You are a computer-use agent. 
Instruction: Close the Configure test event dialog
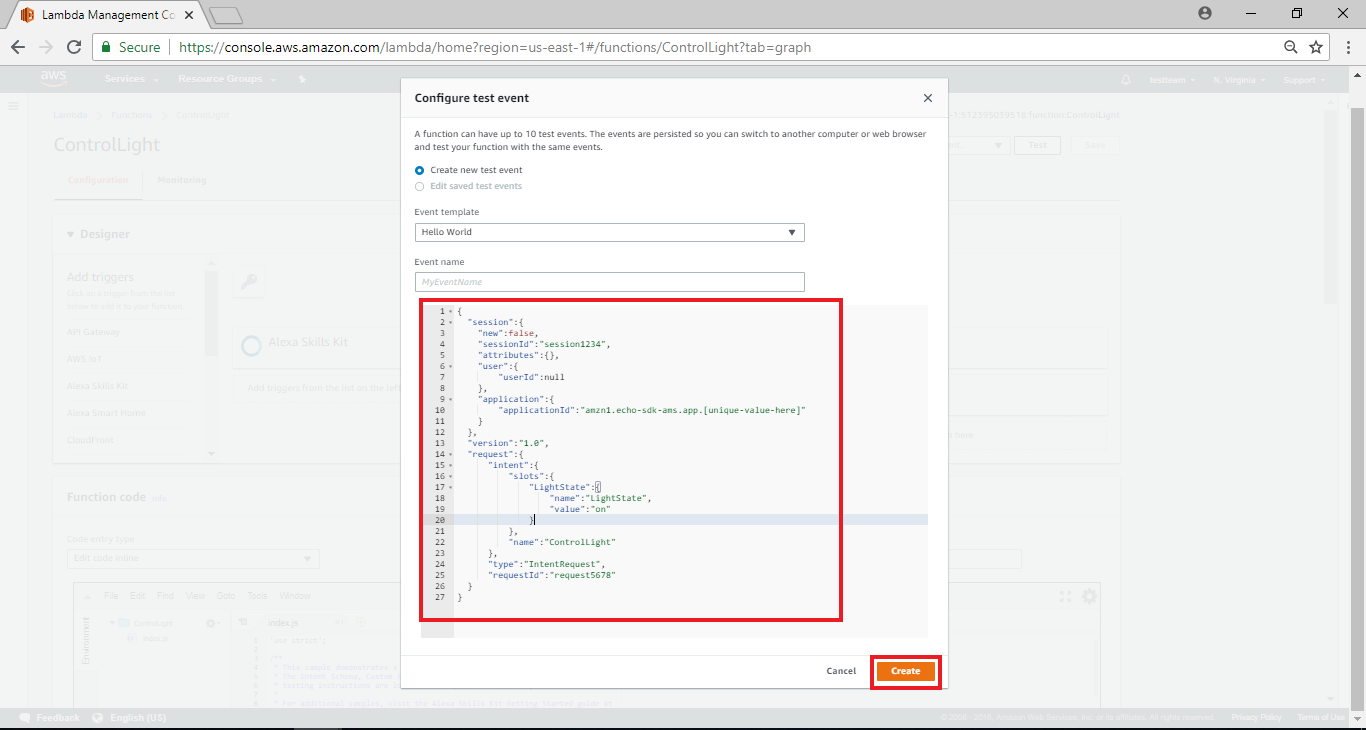tap(928, 98)
